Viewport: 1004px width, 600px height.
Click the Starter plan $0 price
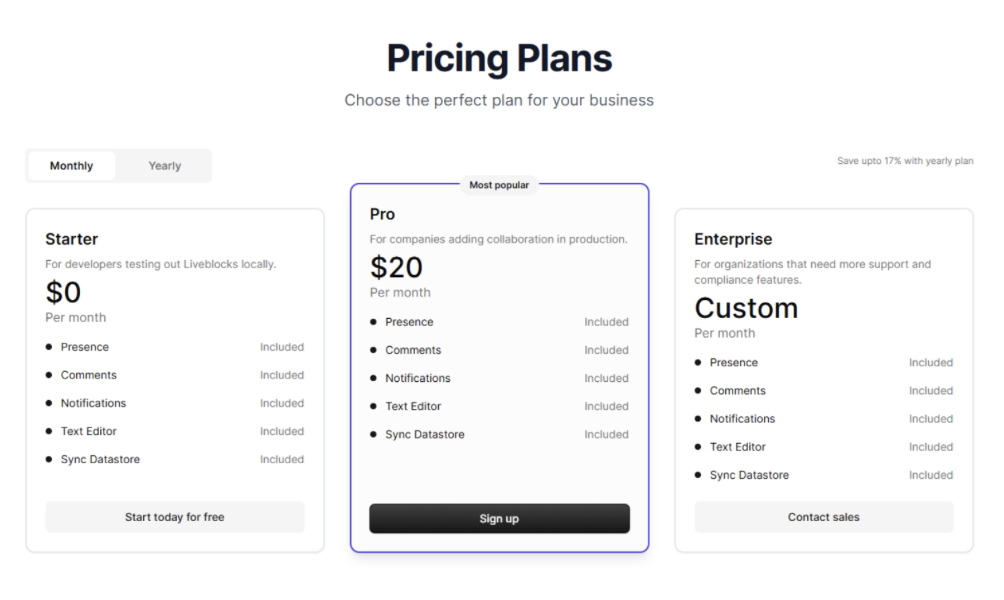coord(63,292)
